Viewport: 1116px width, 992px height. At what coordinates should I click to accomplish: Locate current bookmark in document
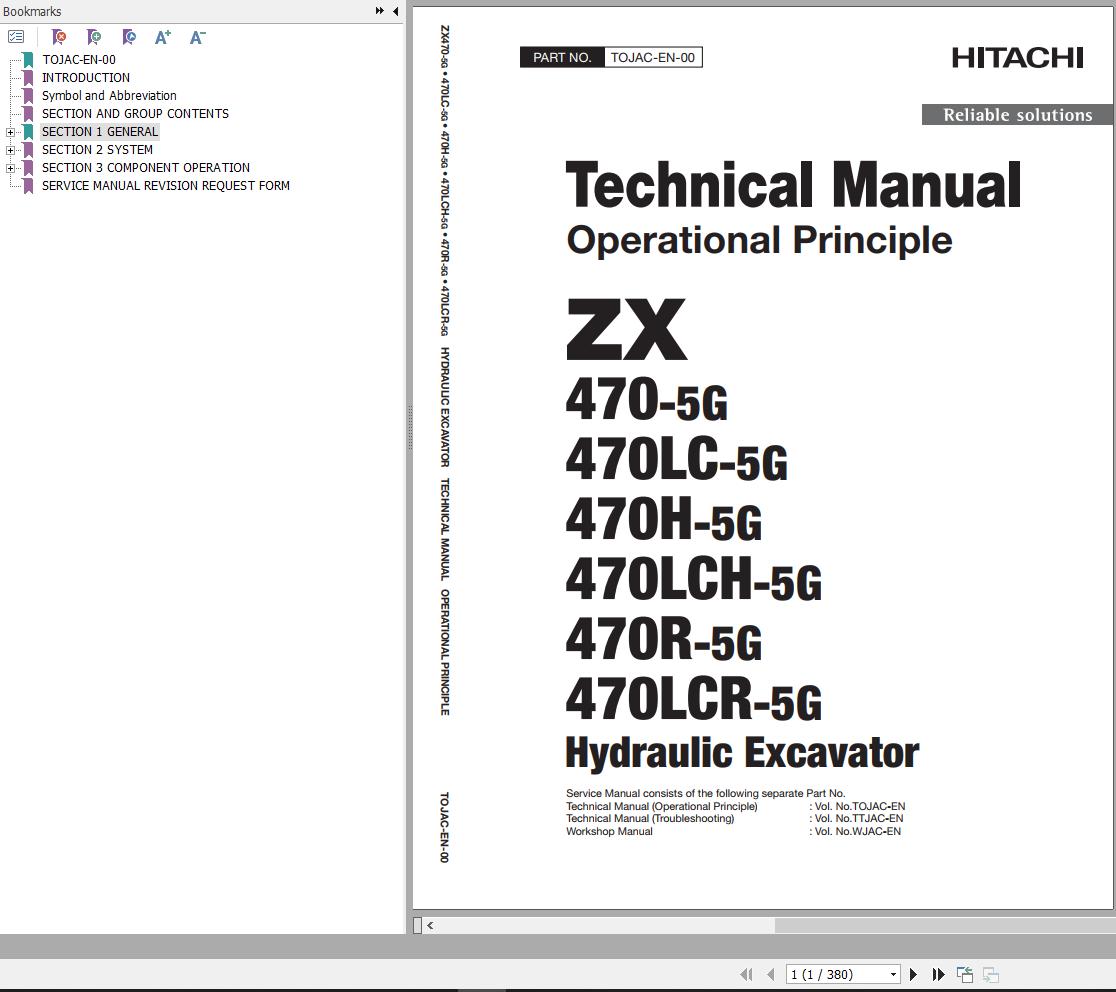point(128,37)
